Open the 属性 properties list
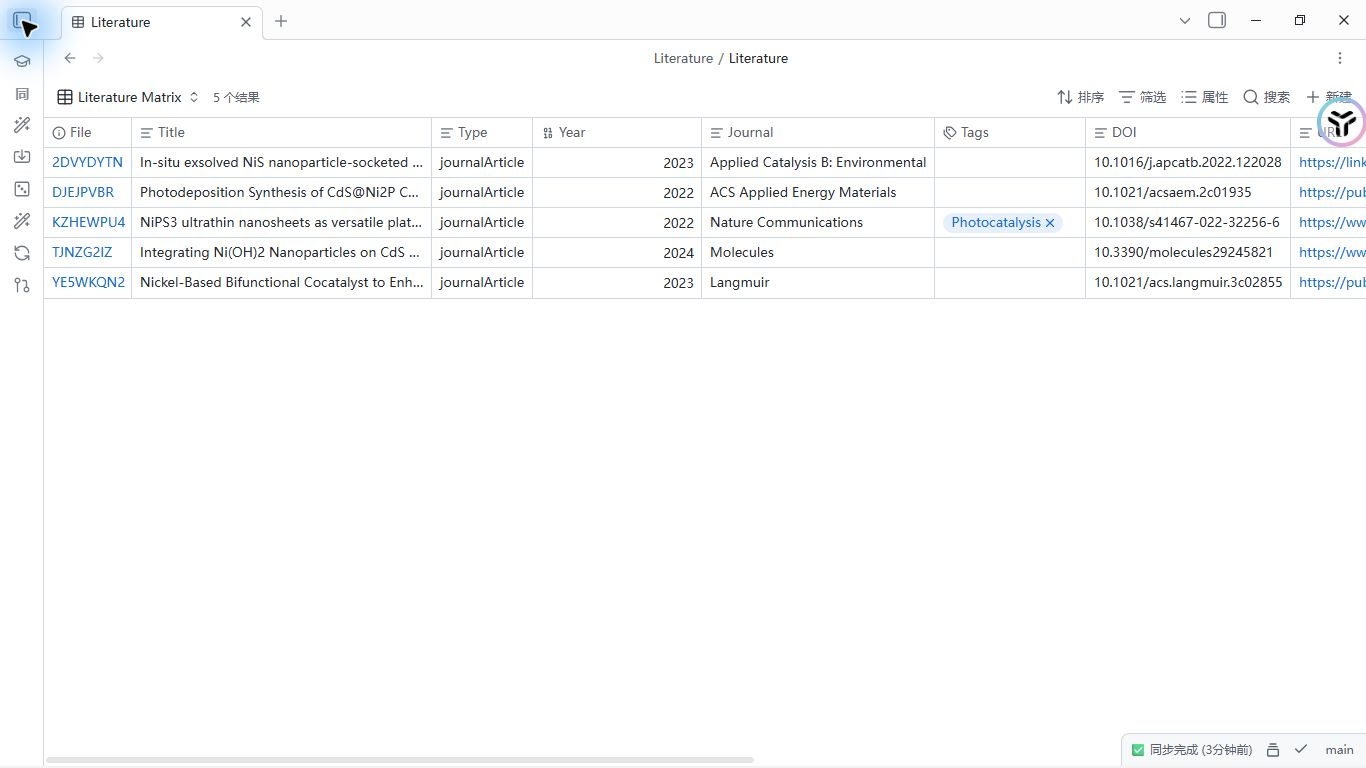Screen dimensions: 1366x768 point(1204,97)
